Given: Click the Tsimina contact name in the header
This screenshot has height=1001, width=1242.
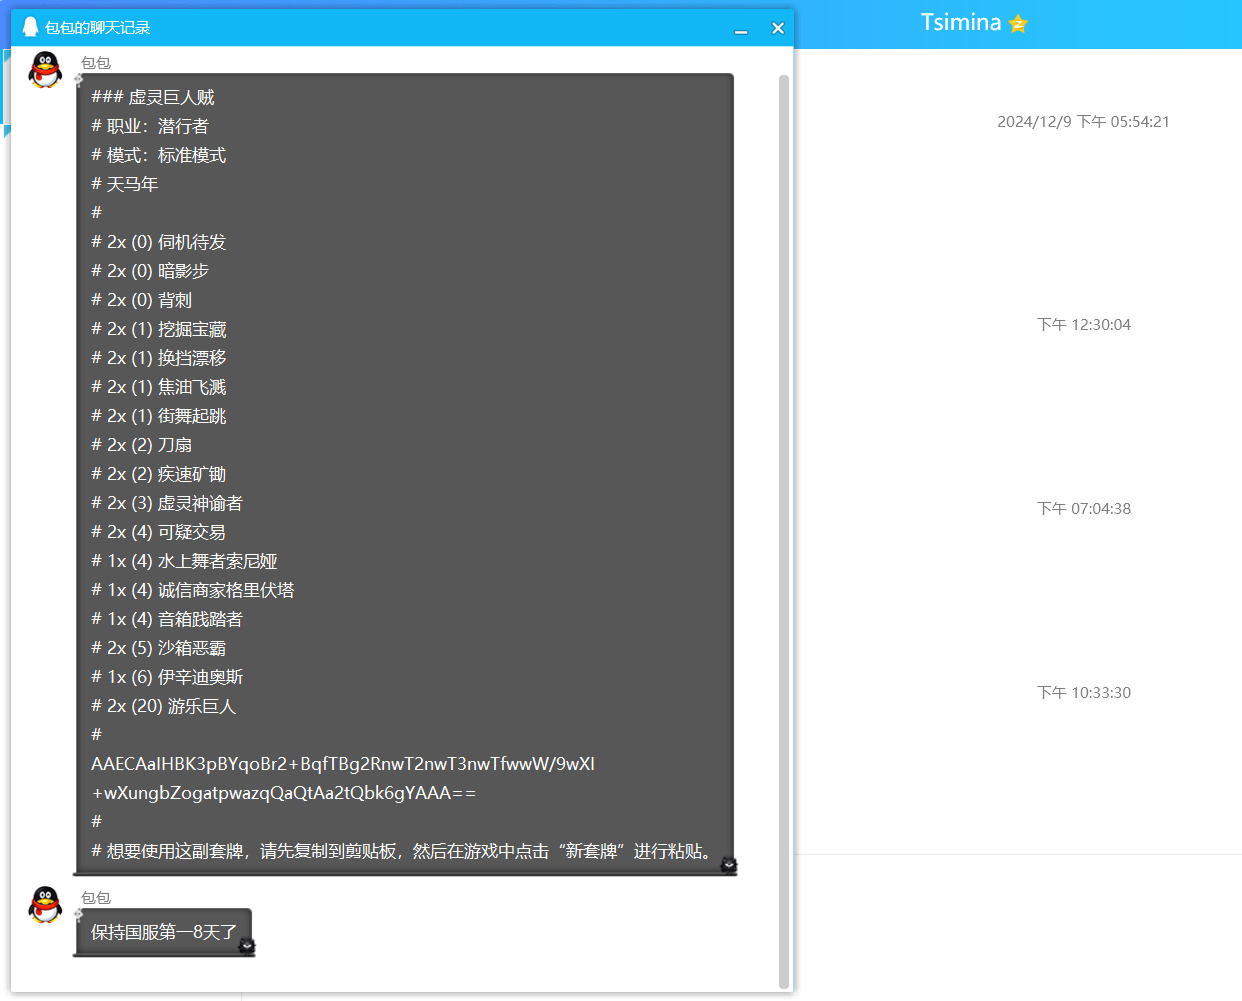Looking at the screenshot, I should coord(960,23).
